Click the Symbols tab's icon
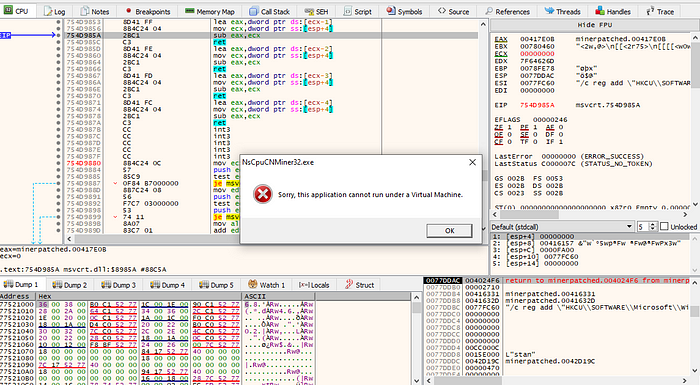 [x=391, y=11]
